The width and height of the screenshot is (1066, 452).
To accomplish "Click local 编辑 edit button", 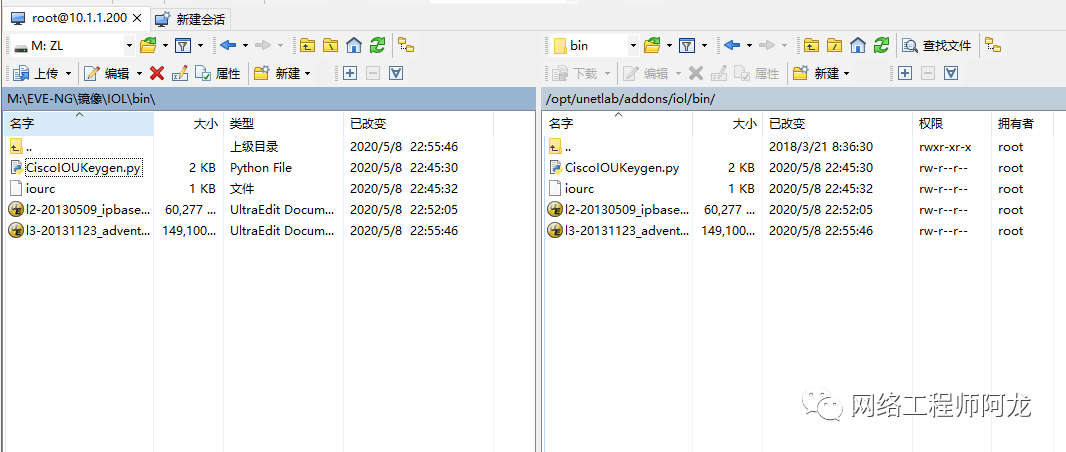I will [107, 73].
